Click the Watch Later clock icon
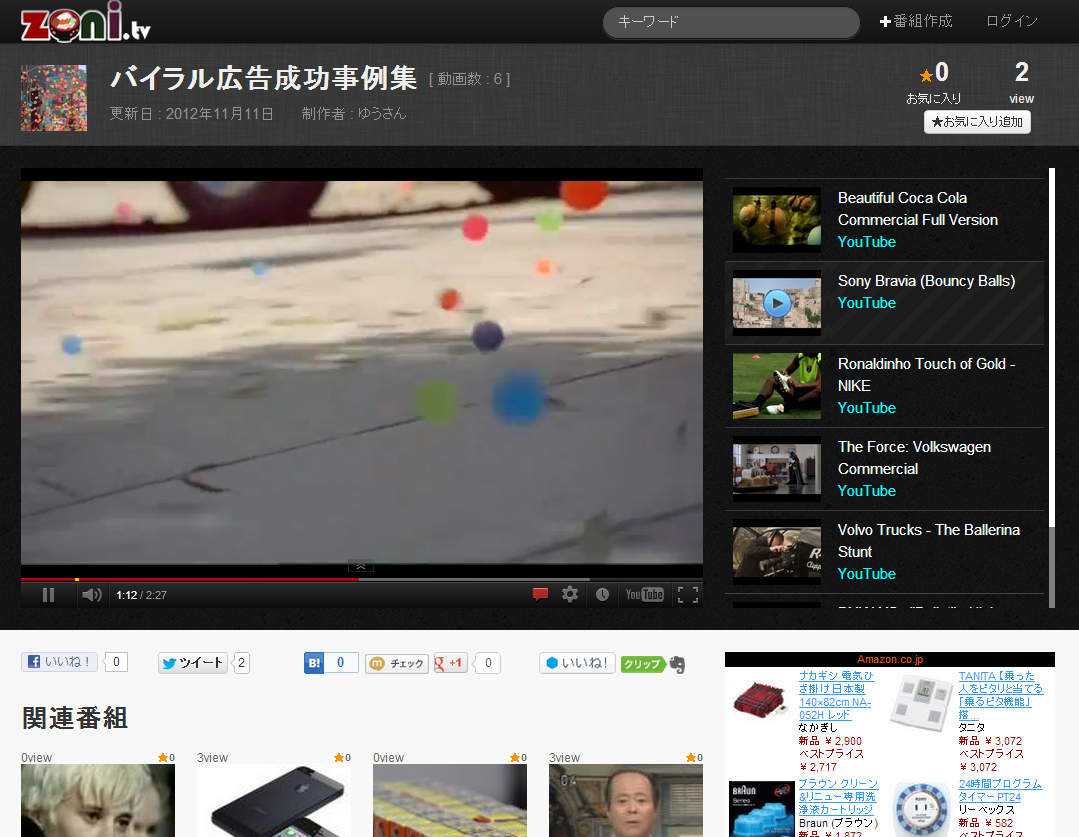1079x837 pixels. (602, 594)
